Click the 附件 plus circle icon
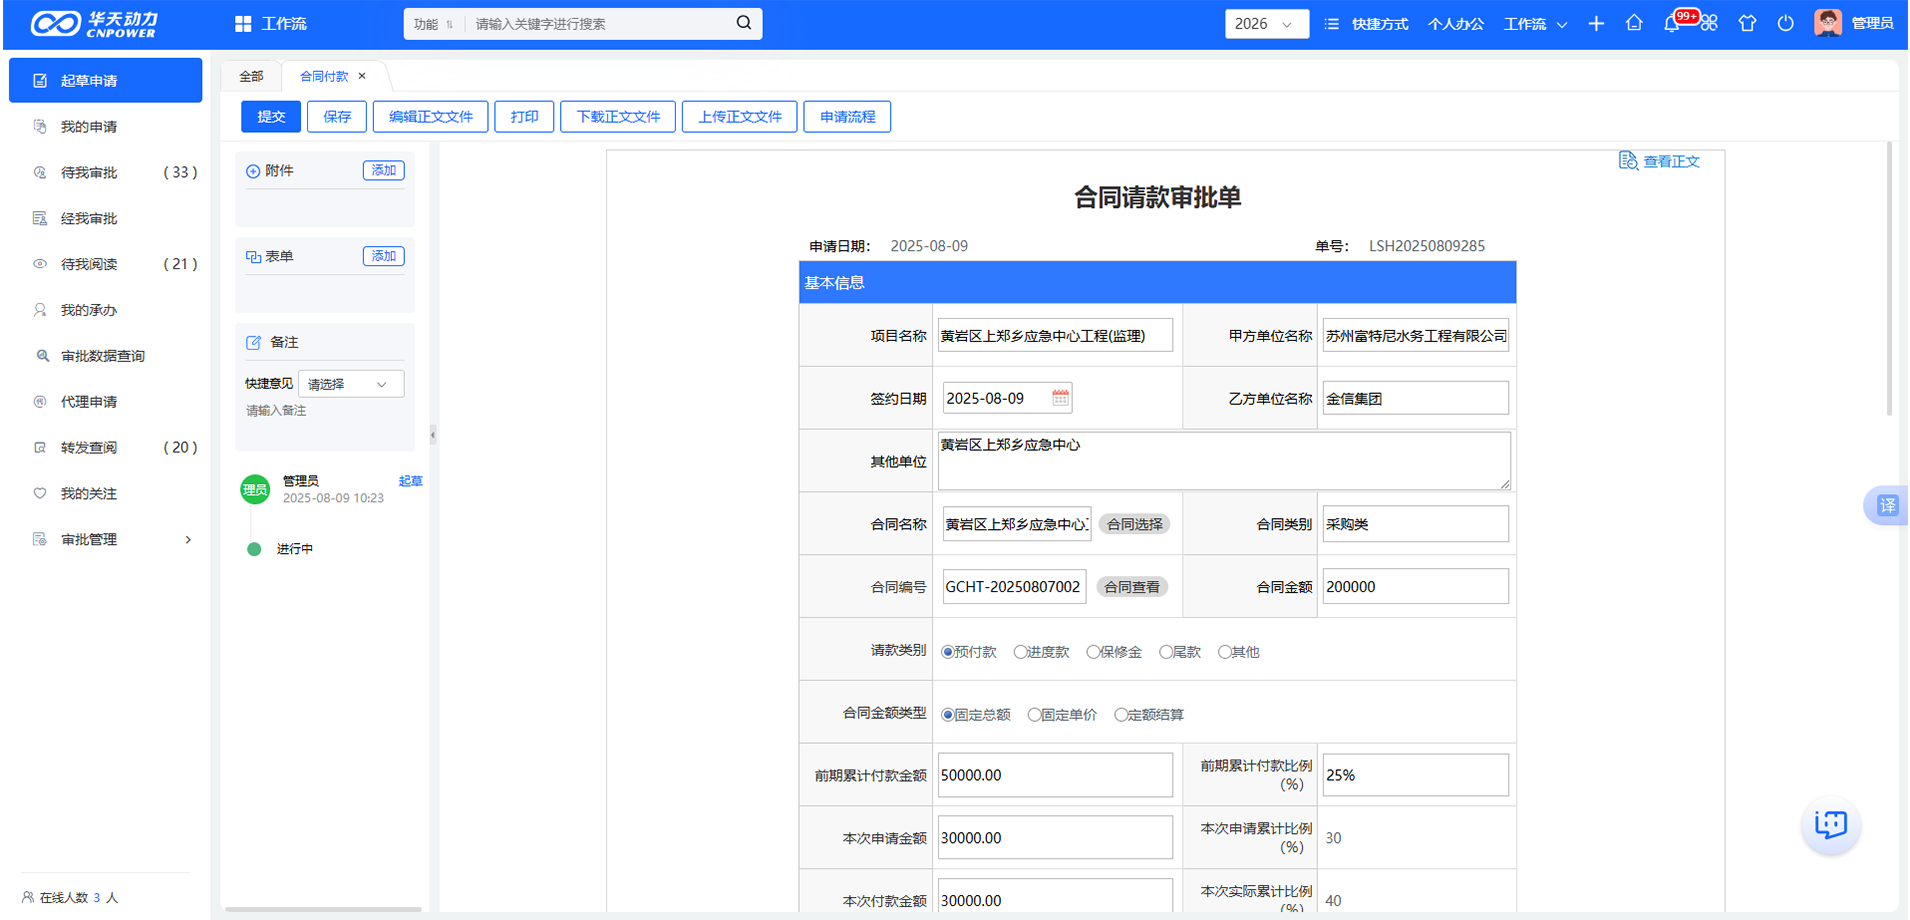This screenshot has height=920, width=1910. tap(253, 171)
